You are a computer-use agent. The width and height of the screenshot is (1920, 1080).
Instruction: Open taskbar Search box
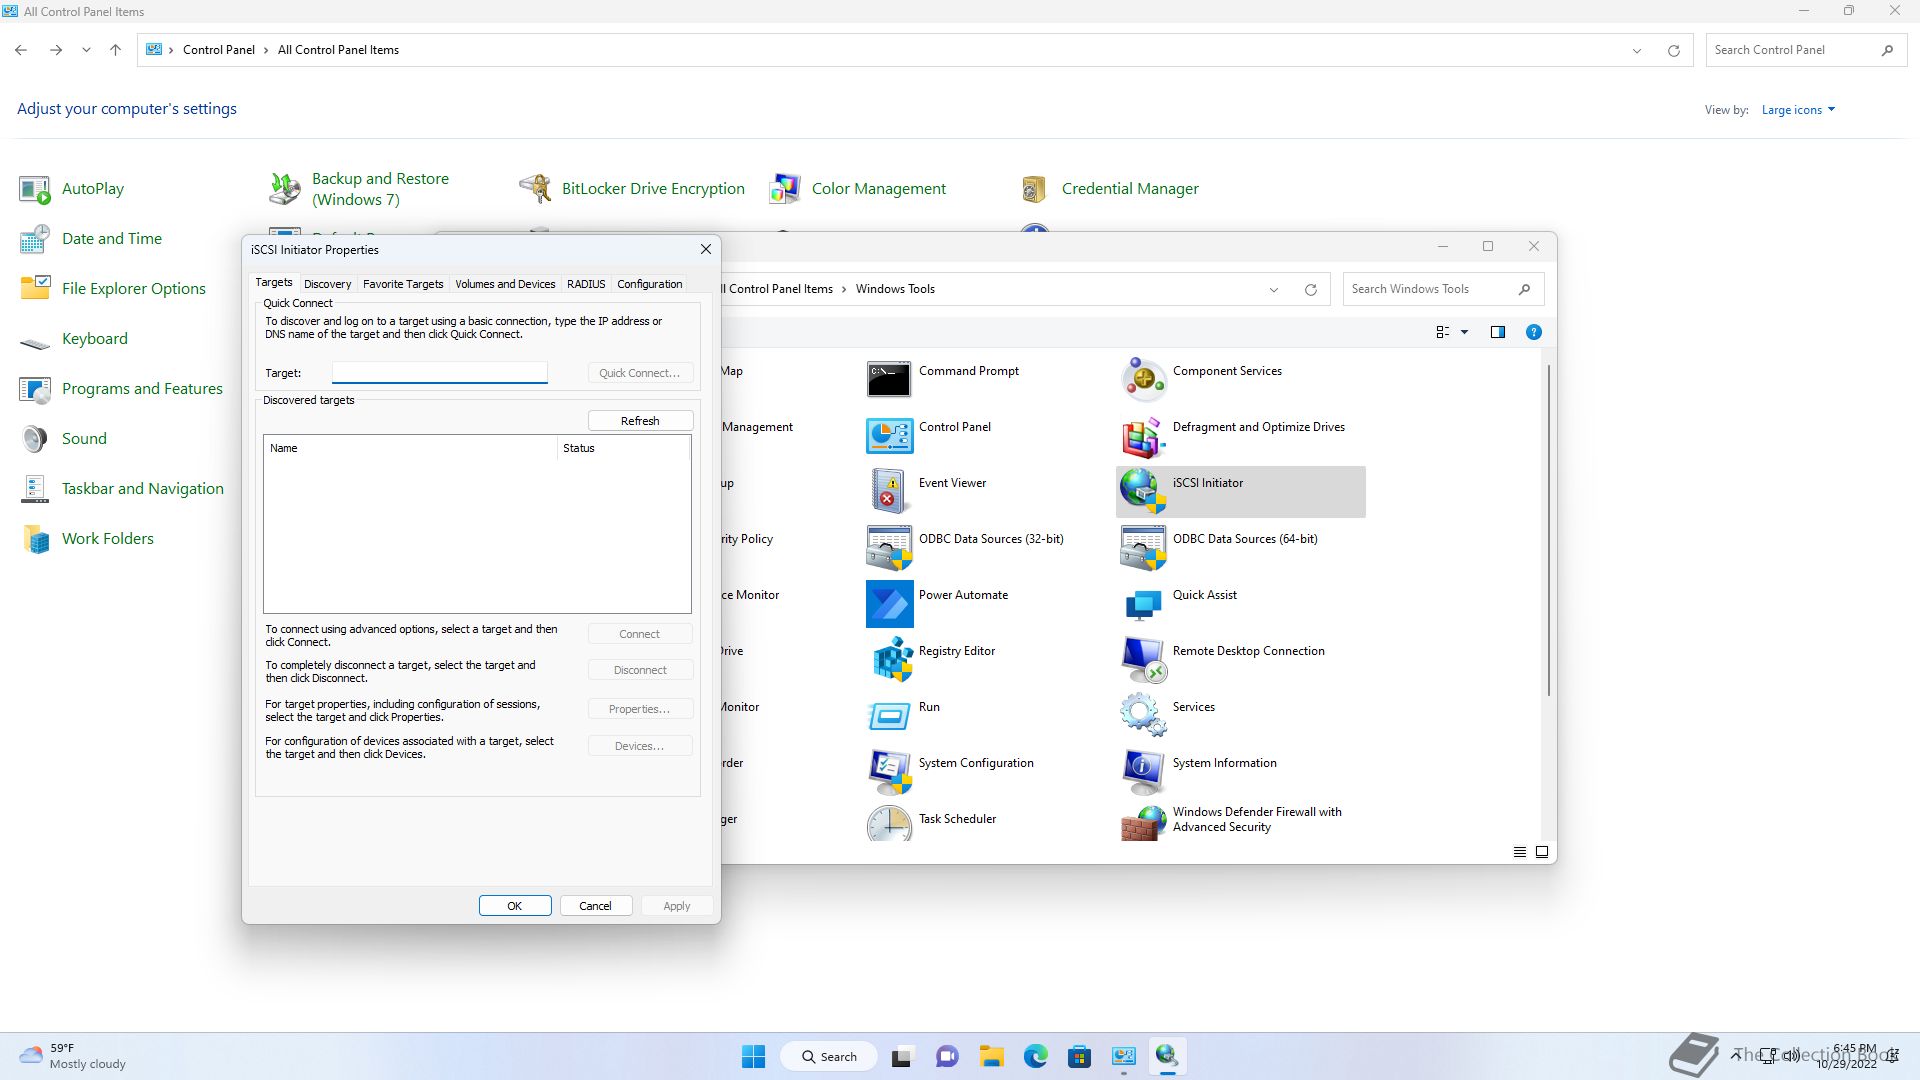tap(829, 1056)
